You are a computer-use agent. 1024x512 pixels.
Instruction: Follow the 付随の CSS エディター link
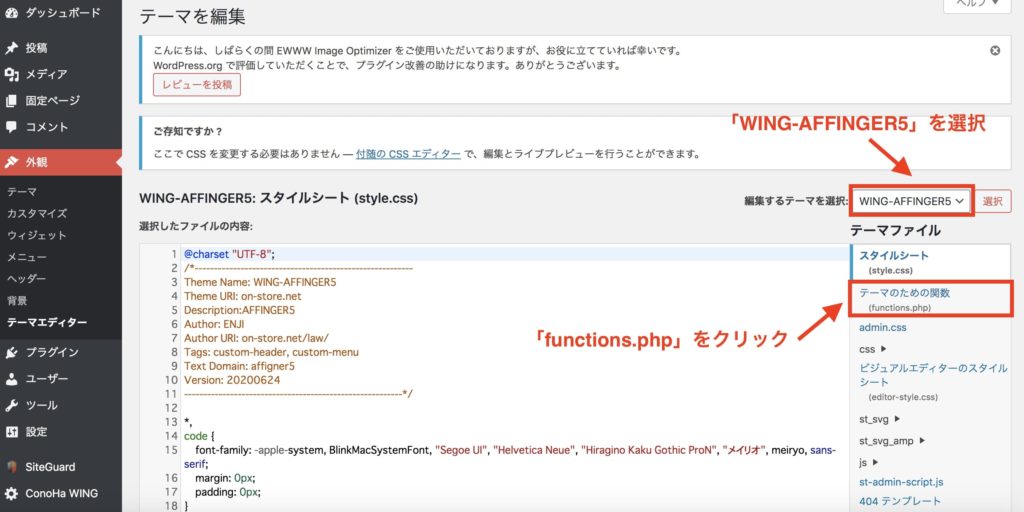tap(408, 155)
